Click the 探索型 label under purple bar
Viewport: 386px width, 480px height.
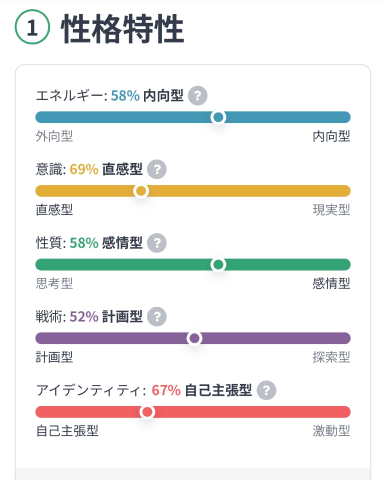[331, 357]
